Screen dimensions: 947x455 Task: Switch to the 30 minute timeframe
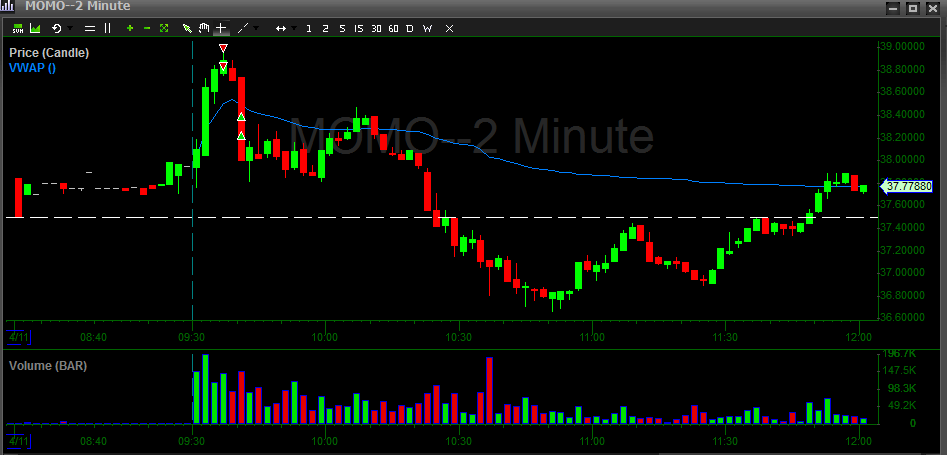click(376, 28)
